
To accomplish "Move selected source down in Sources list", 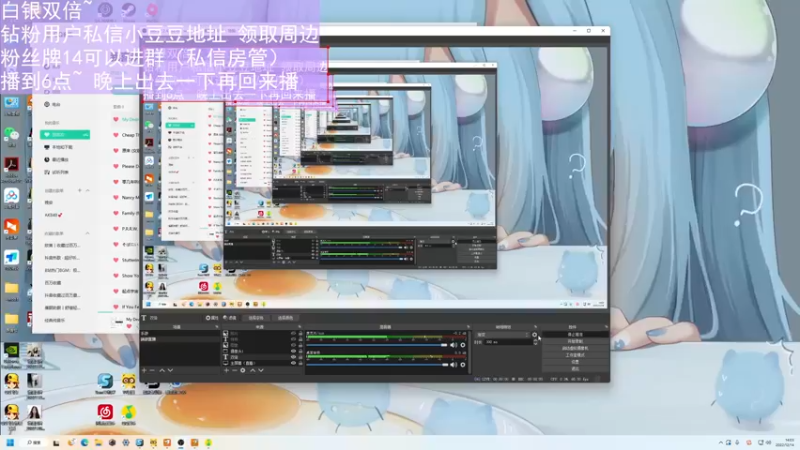I will tap(261, 370).
